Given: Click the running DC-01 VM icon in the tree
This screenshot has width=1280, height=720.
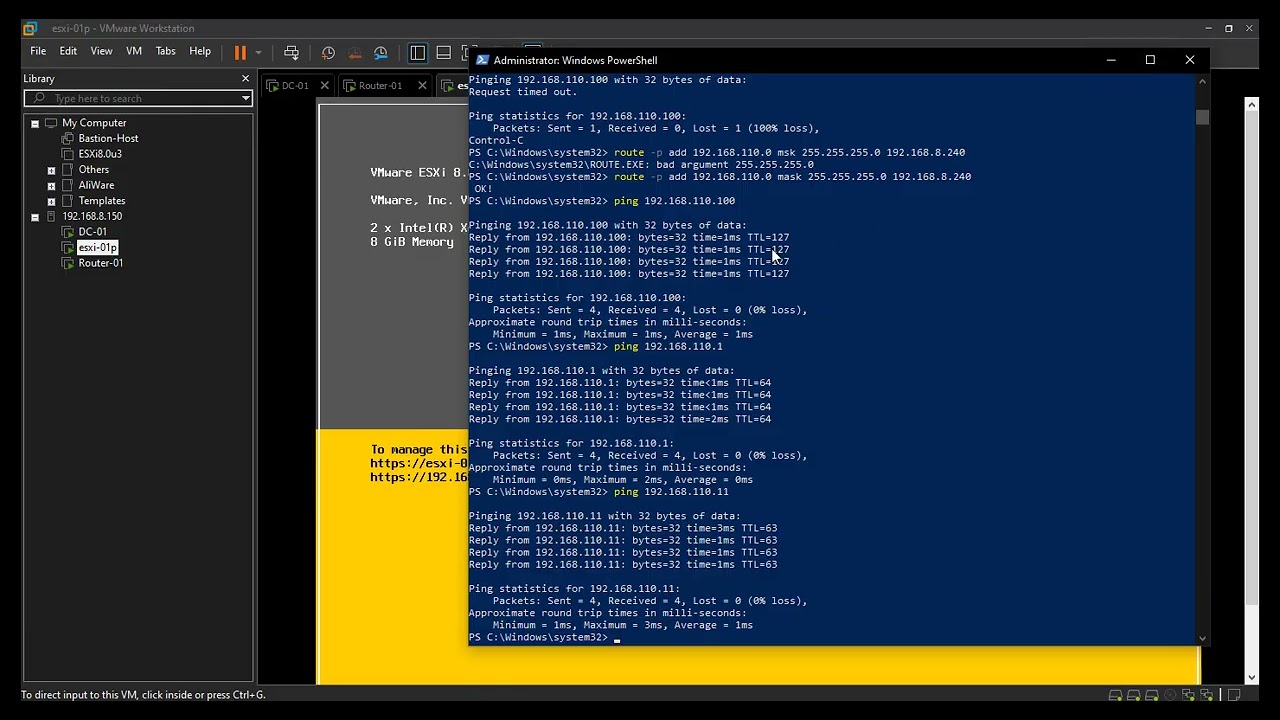Looking at the screenshot, I should pyautogui.click(x=67, y=232).
